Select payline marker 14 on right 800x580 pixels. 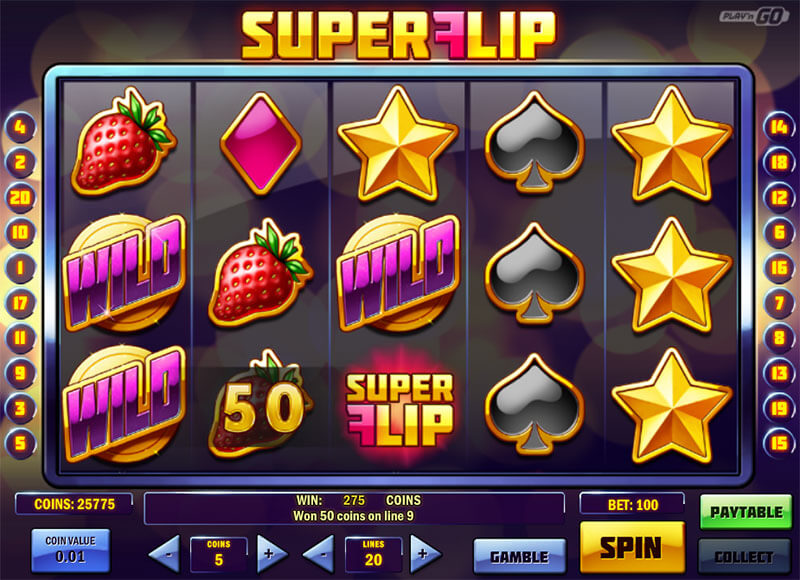pyautogui.click(x=779, y=127)
